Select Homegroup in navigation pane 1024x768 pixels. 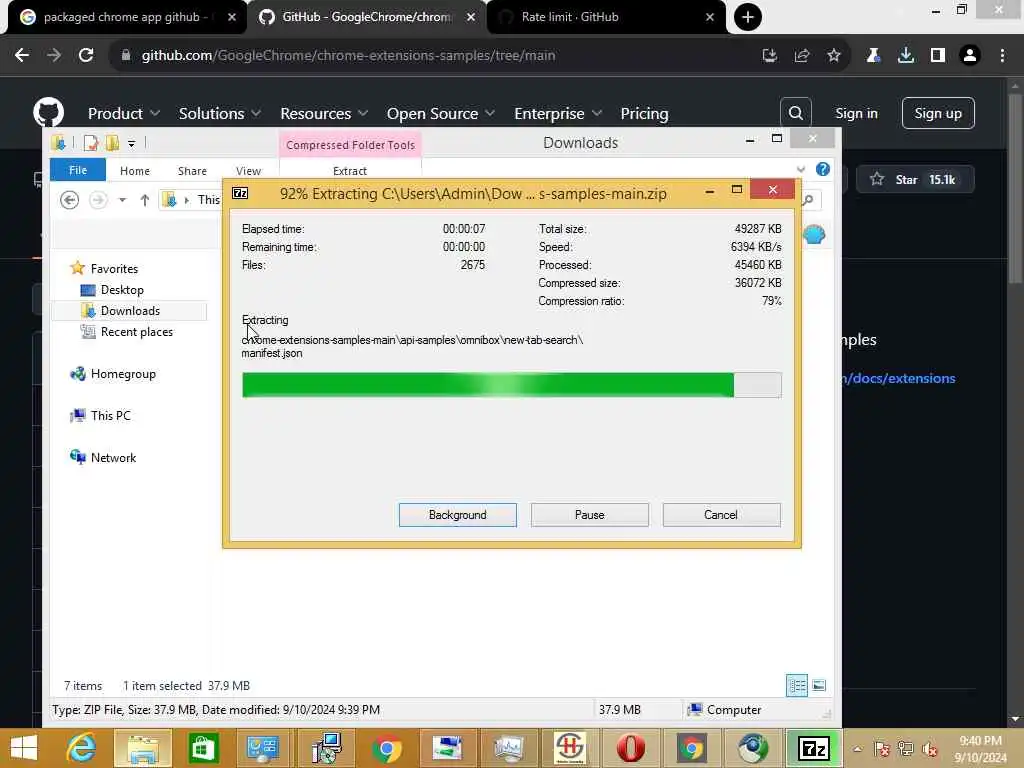point(122,374)
